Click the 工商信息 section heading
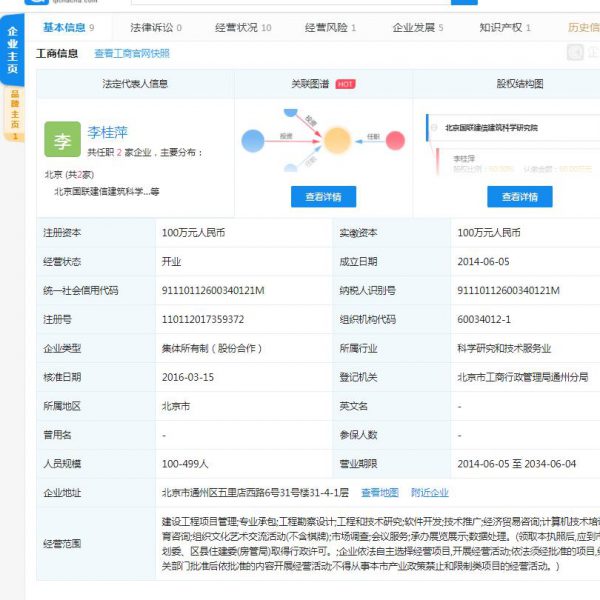600x600 pixels. point(57,54)
